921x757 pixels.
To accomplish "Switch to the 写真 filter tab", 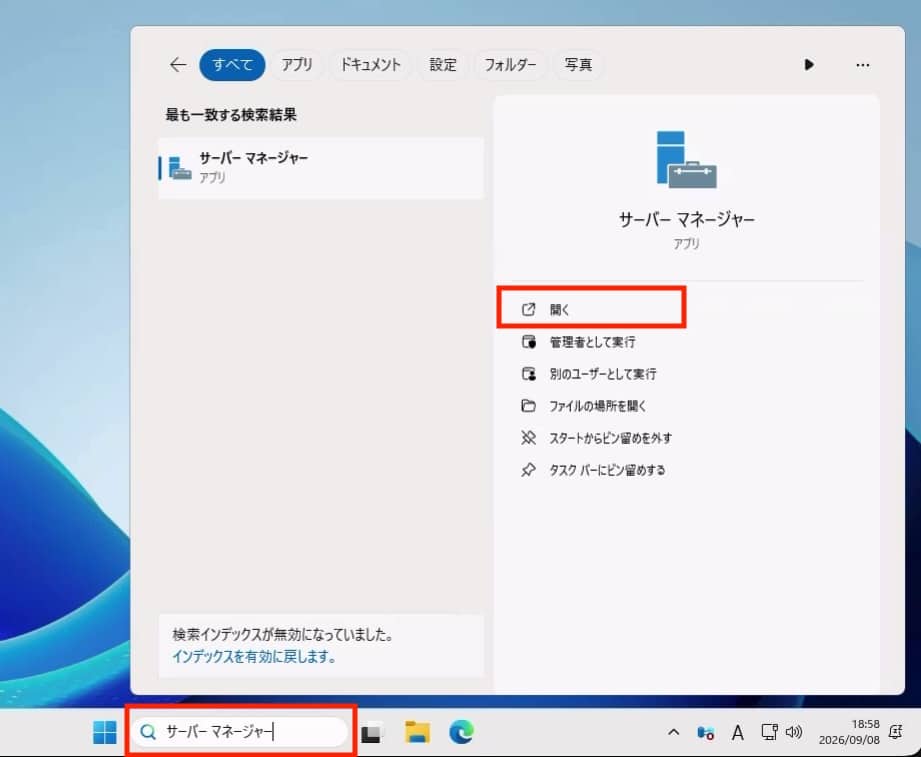I will 578,65.
